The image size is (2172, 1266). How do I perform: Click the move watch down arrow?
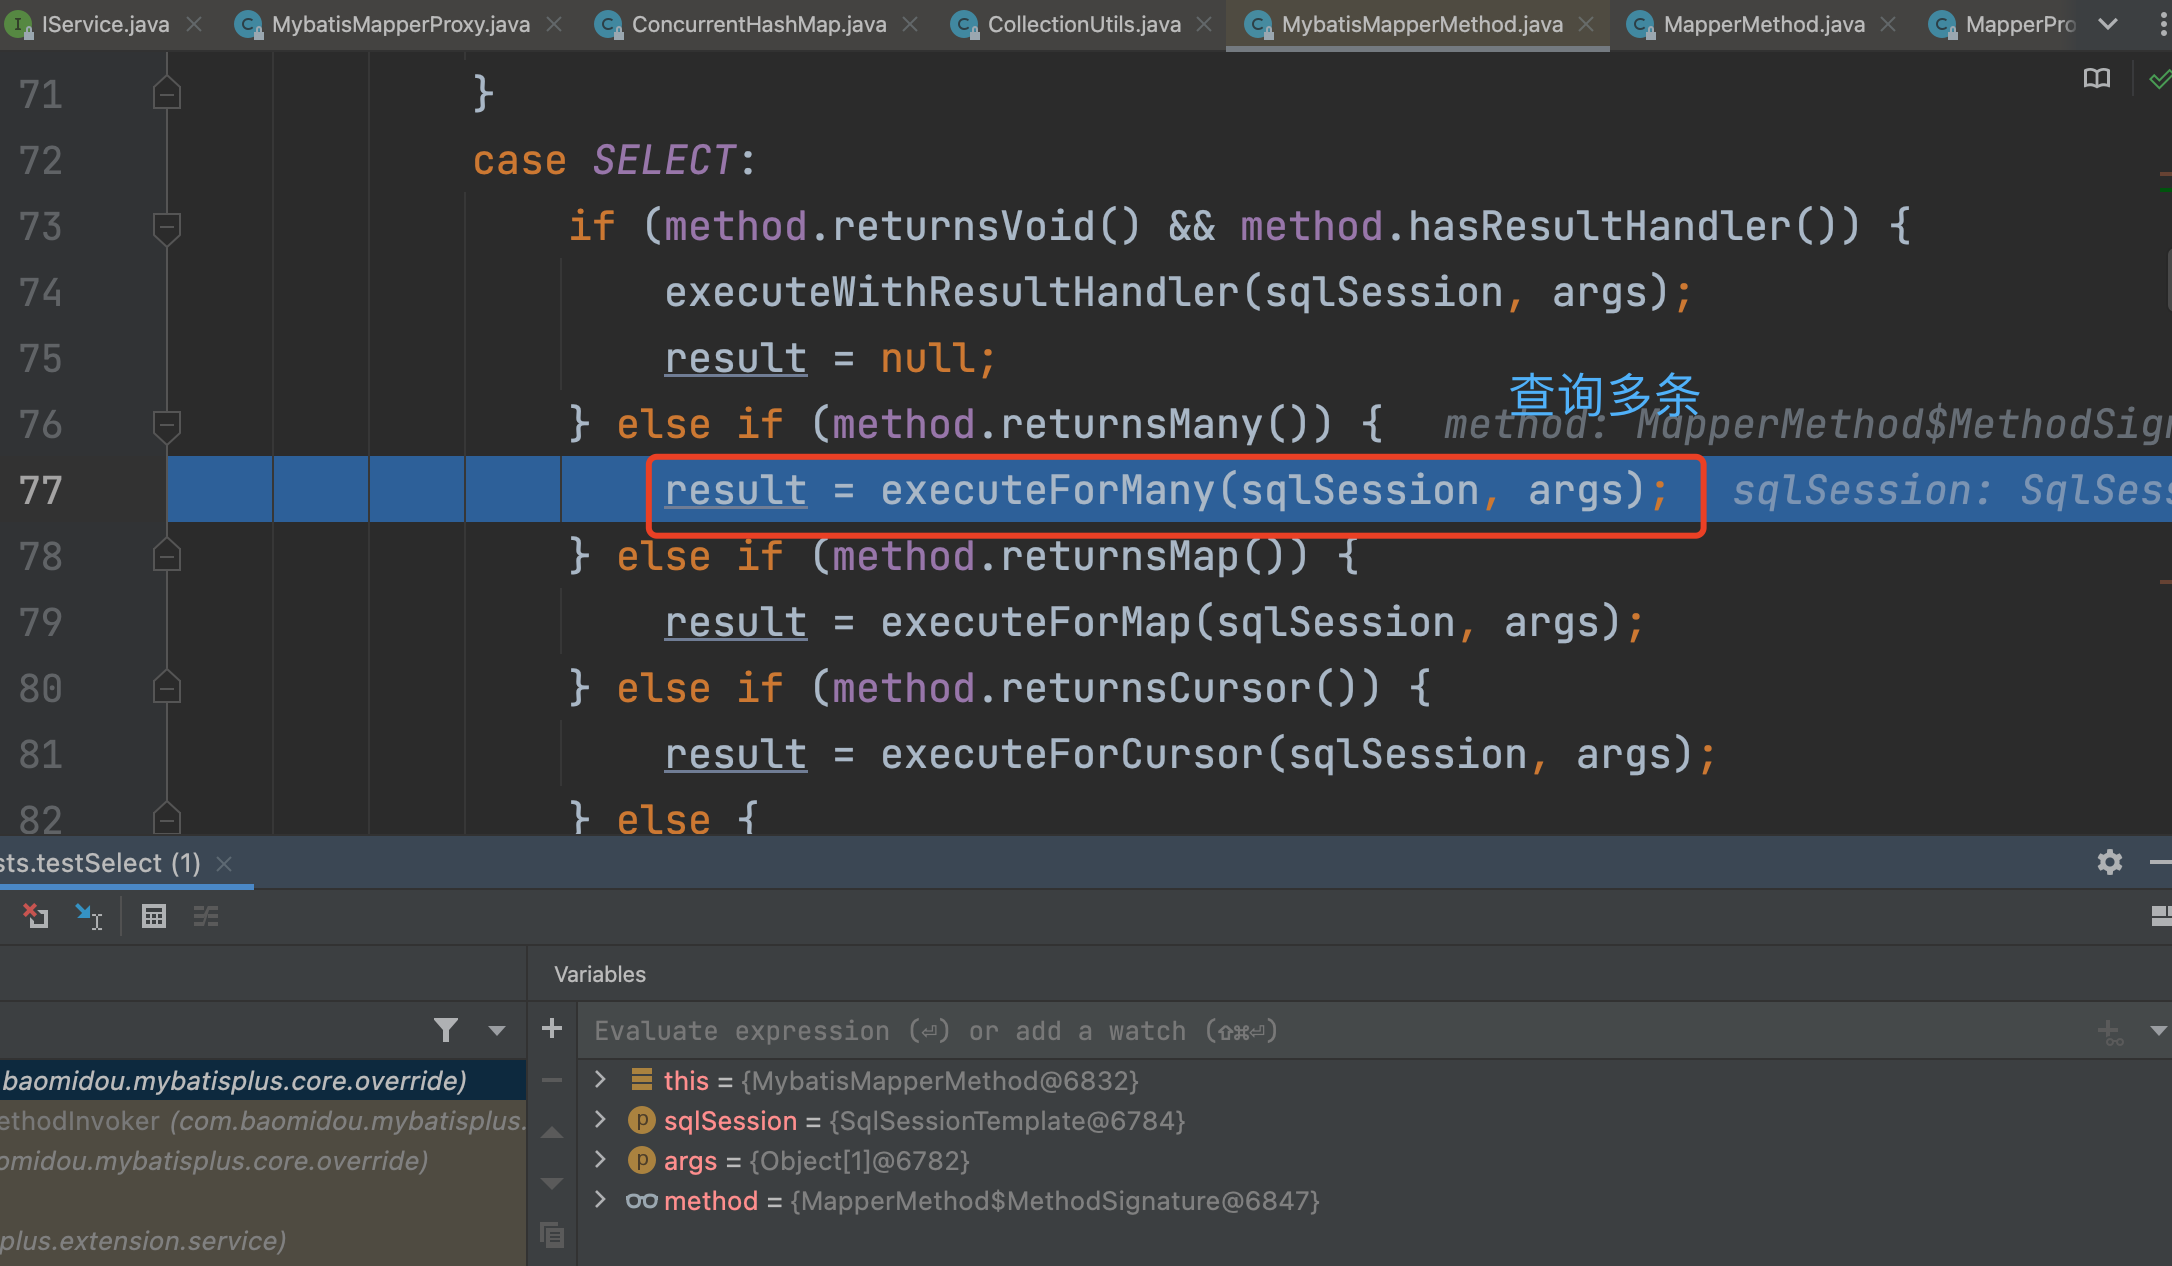coord(552,1183)
